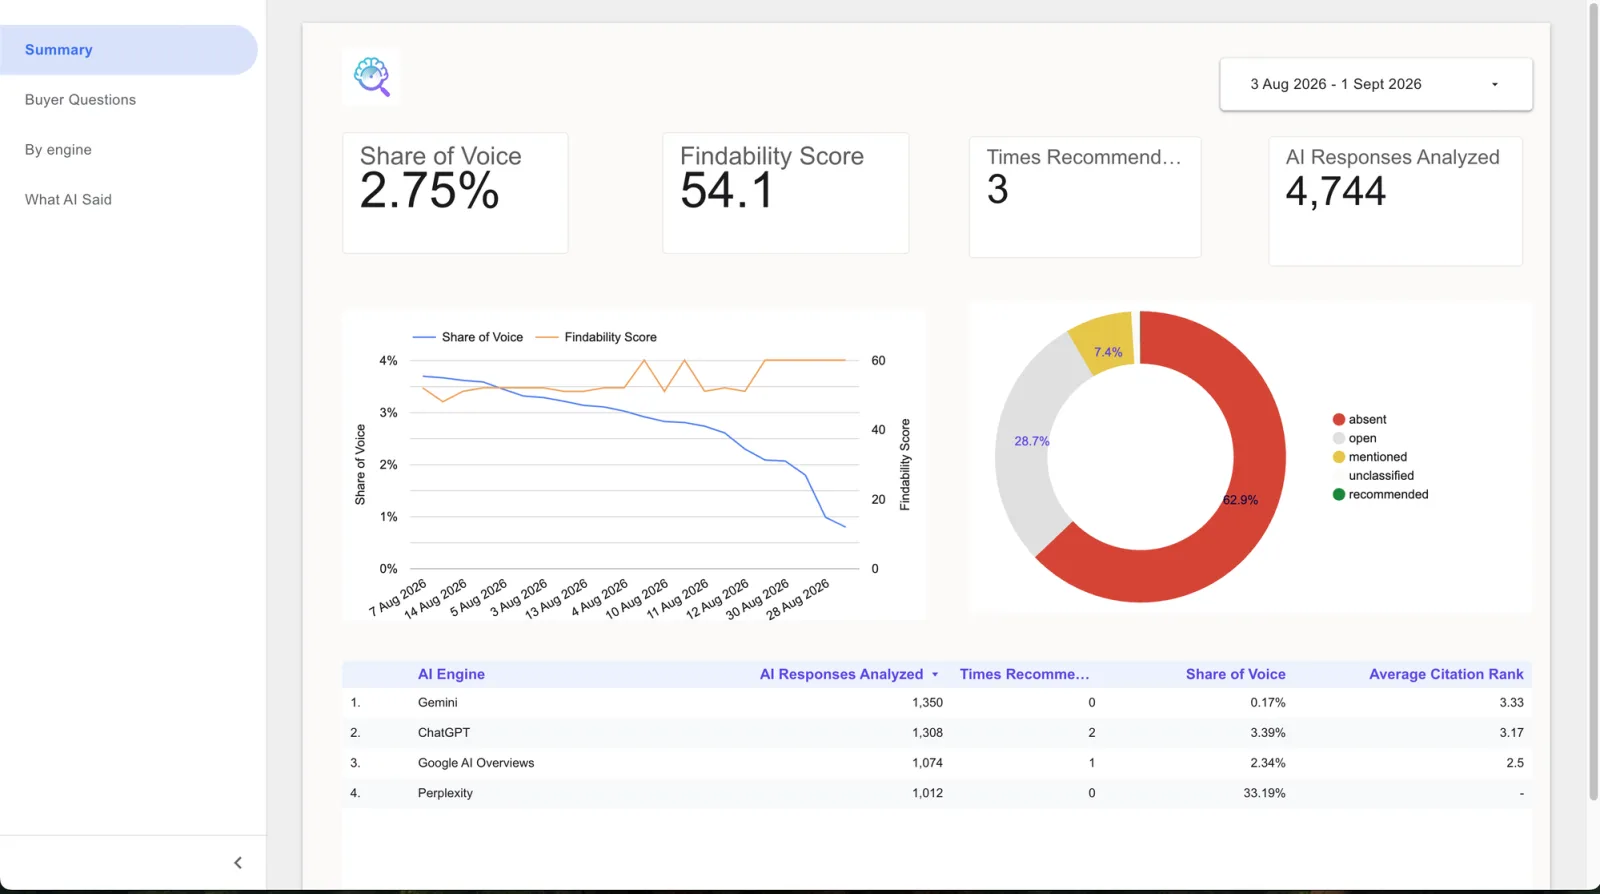Switch to the By engine page
The width and height of the screenshot is (1600, 894).
pyautogui.click(x=58, y=150)
